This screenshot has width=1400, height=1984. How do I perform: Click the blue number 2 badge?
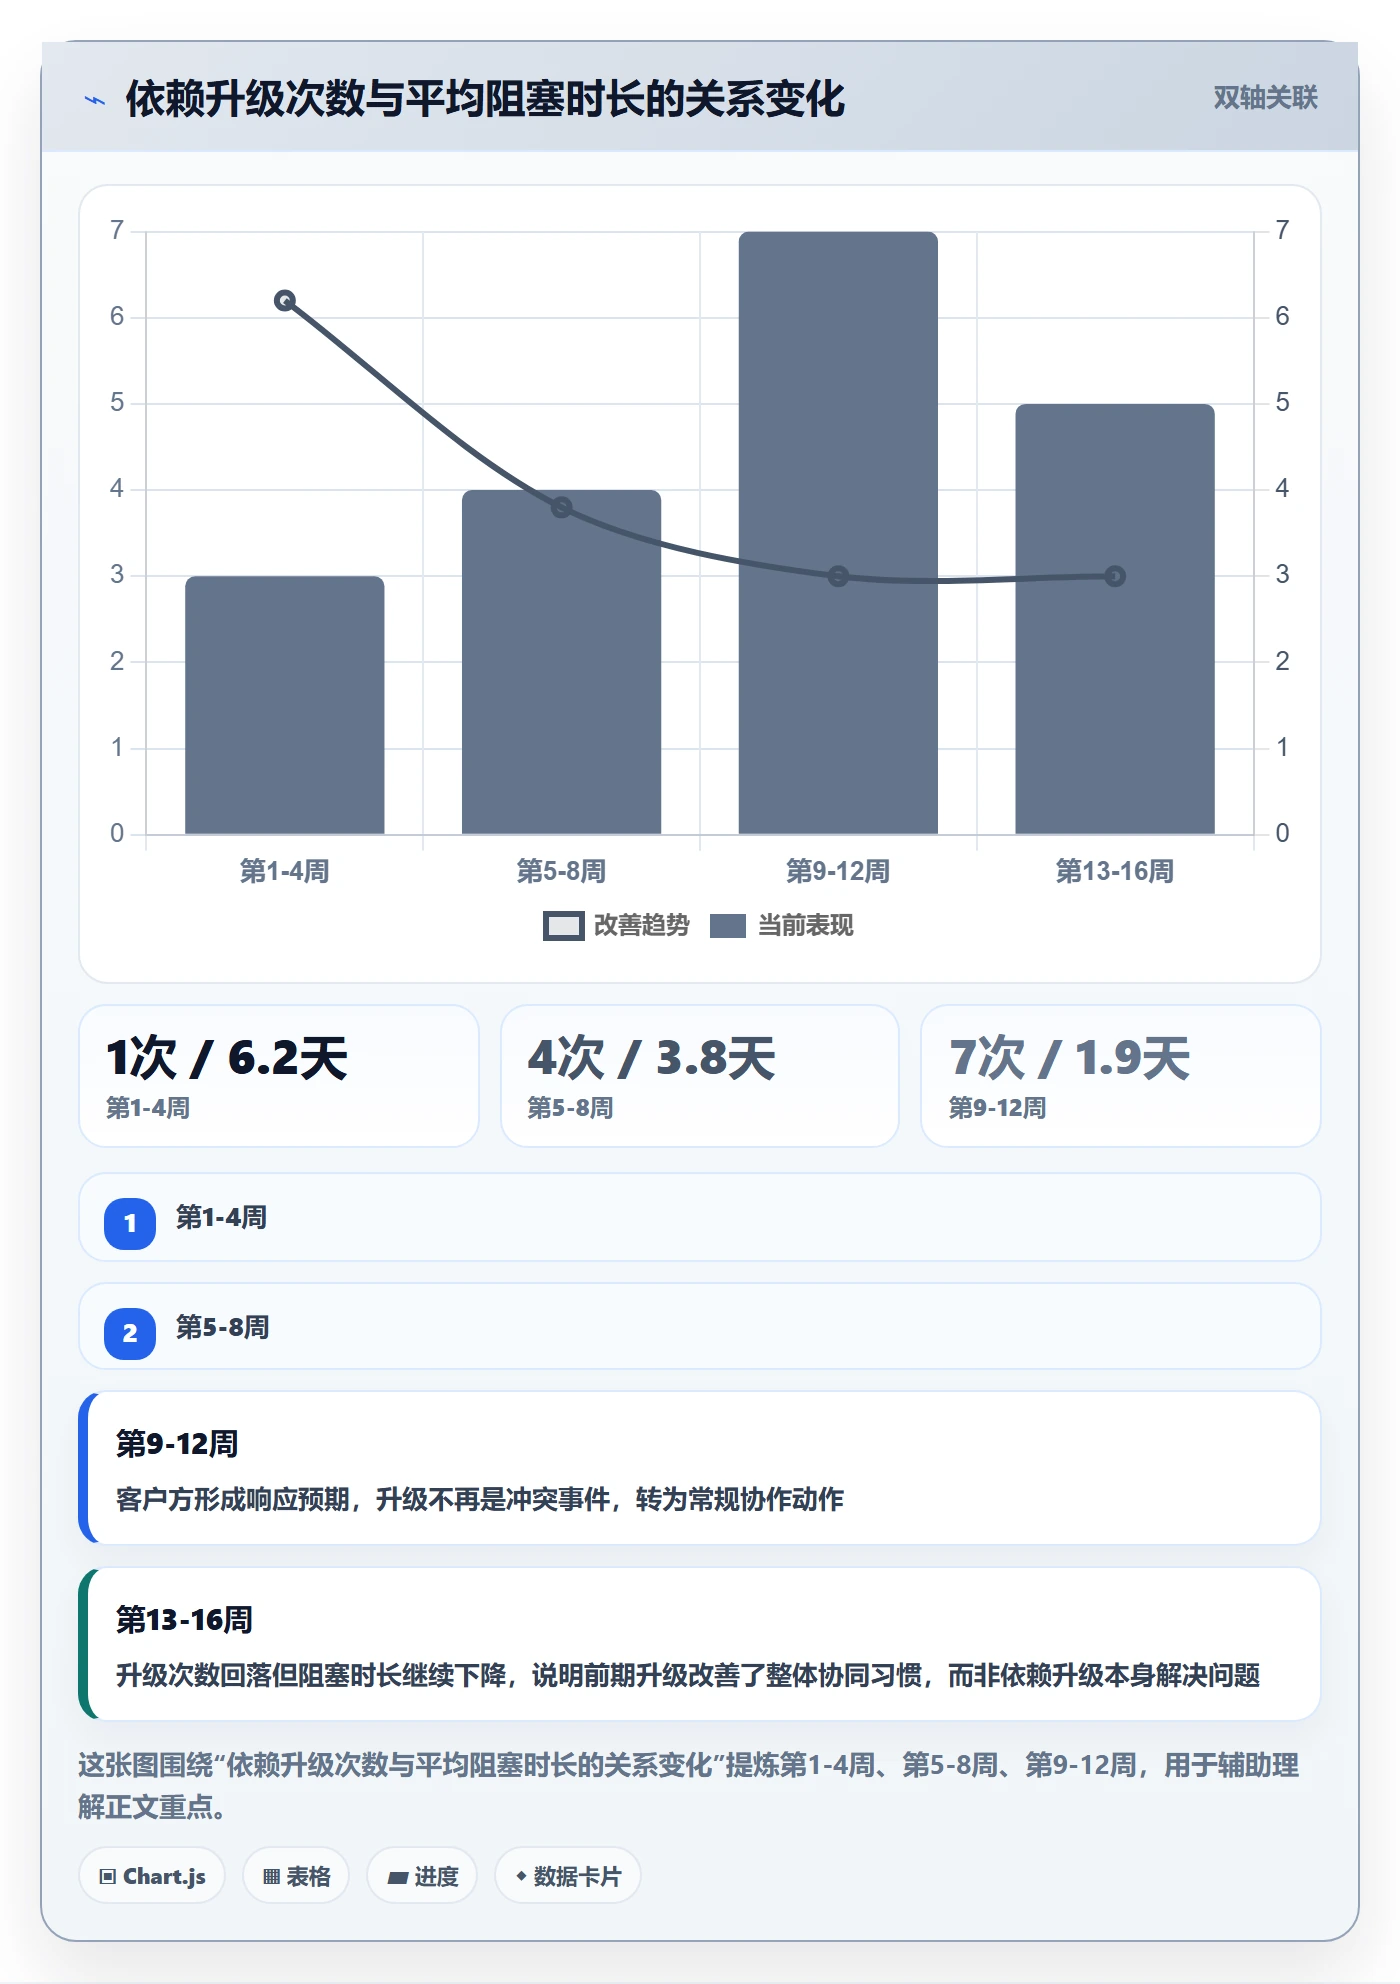(130, 1333)
